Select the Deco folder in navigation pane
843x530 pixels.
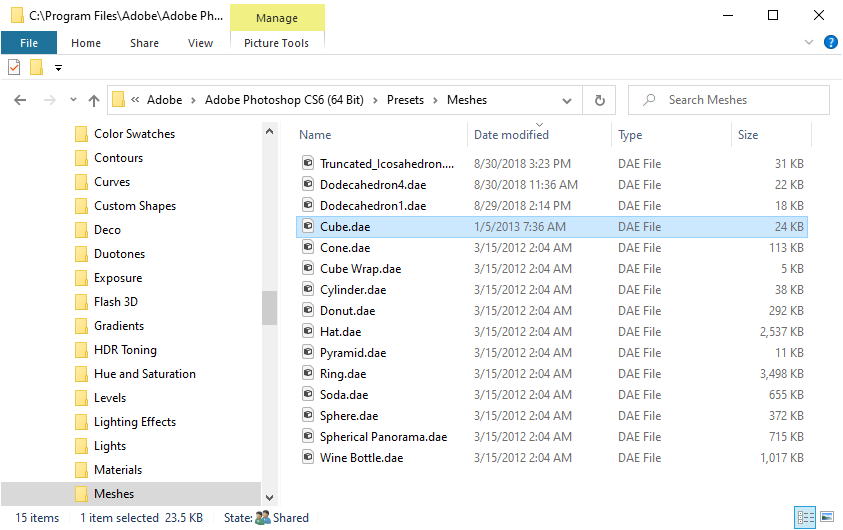(x=107, y=230)
